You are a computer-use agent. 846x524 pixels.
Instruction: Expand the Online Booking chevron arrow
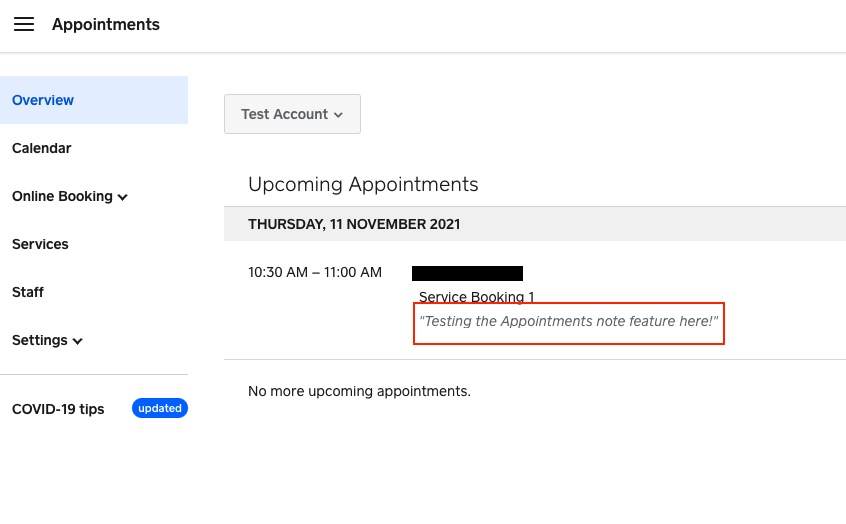tap(123, 197)
